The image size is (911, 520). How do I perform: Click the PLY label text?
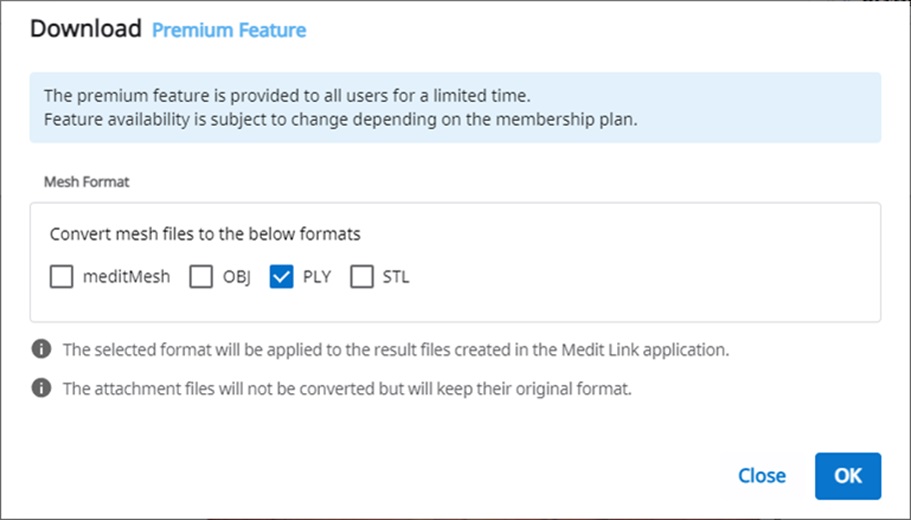317,277
